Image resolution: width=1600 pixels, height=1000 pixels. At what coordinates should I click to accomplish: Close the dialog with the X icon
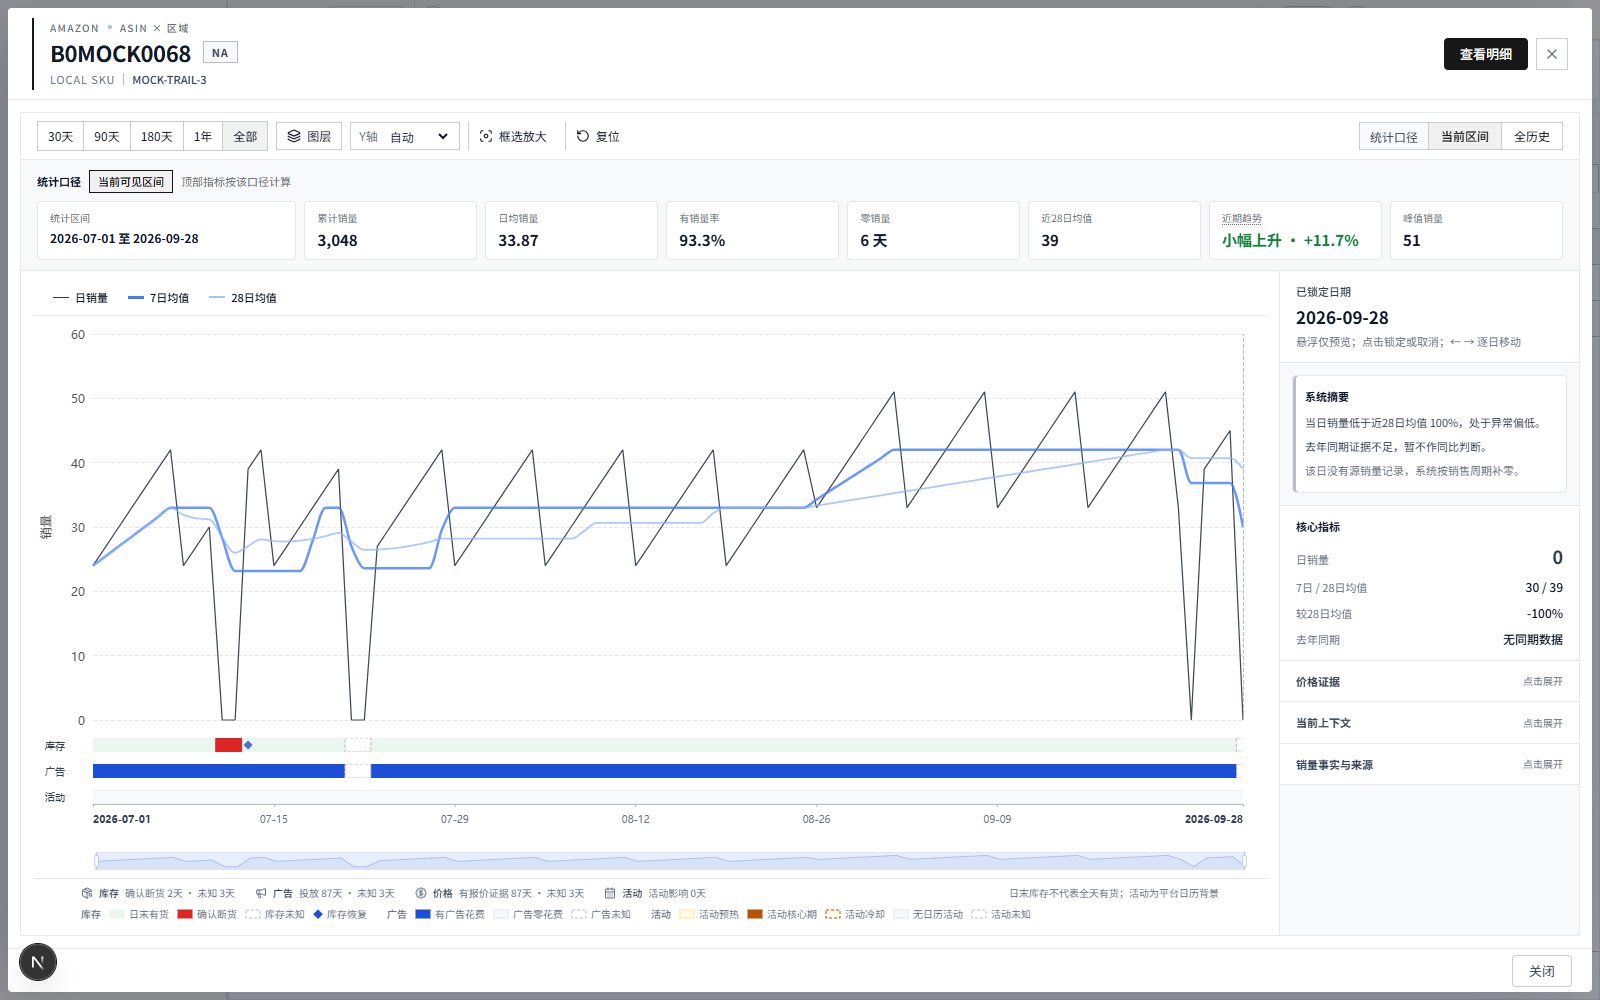[x=1552, y=54]
